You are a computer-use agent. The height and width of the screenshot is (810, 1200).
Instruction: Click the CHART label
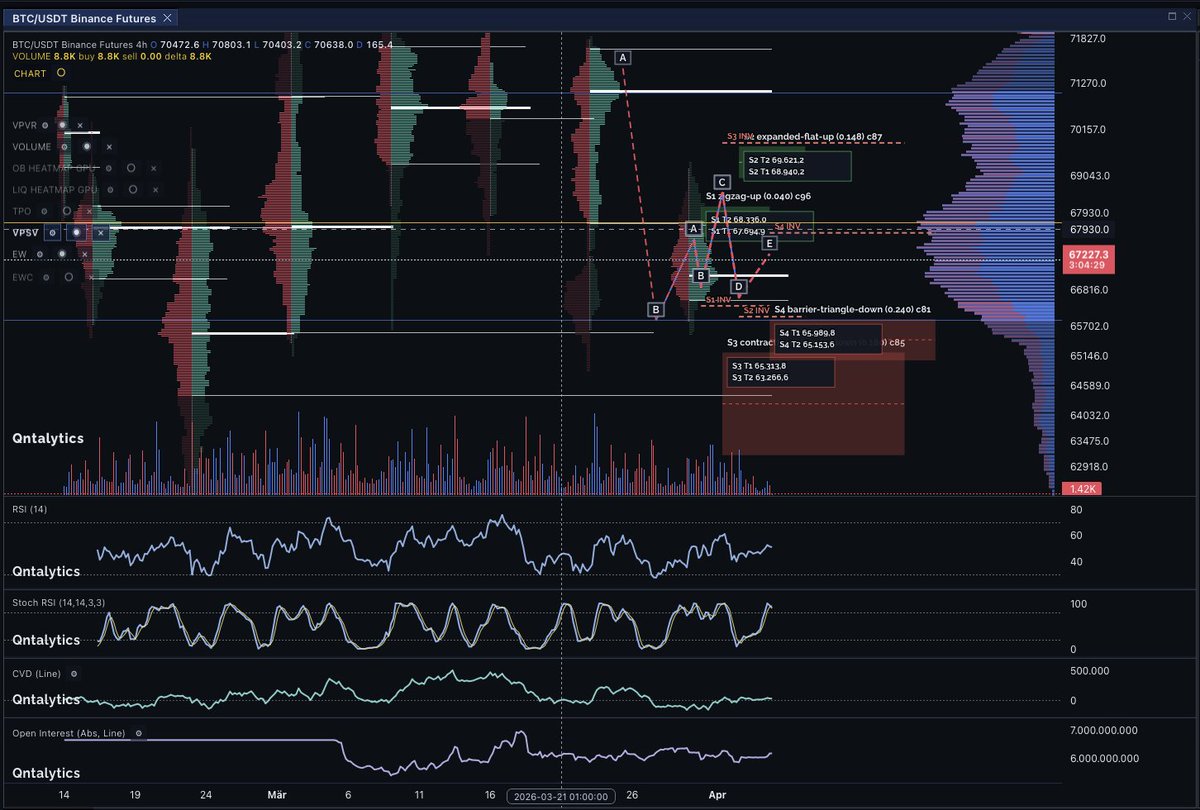pos(30,74)
